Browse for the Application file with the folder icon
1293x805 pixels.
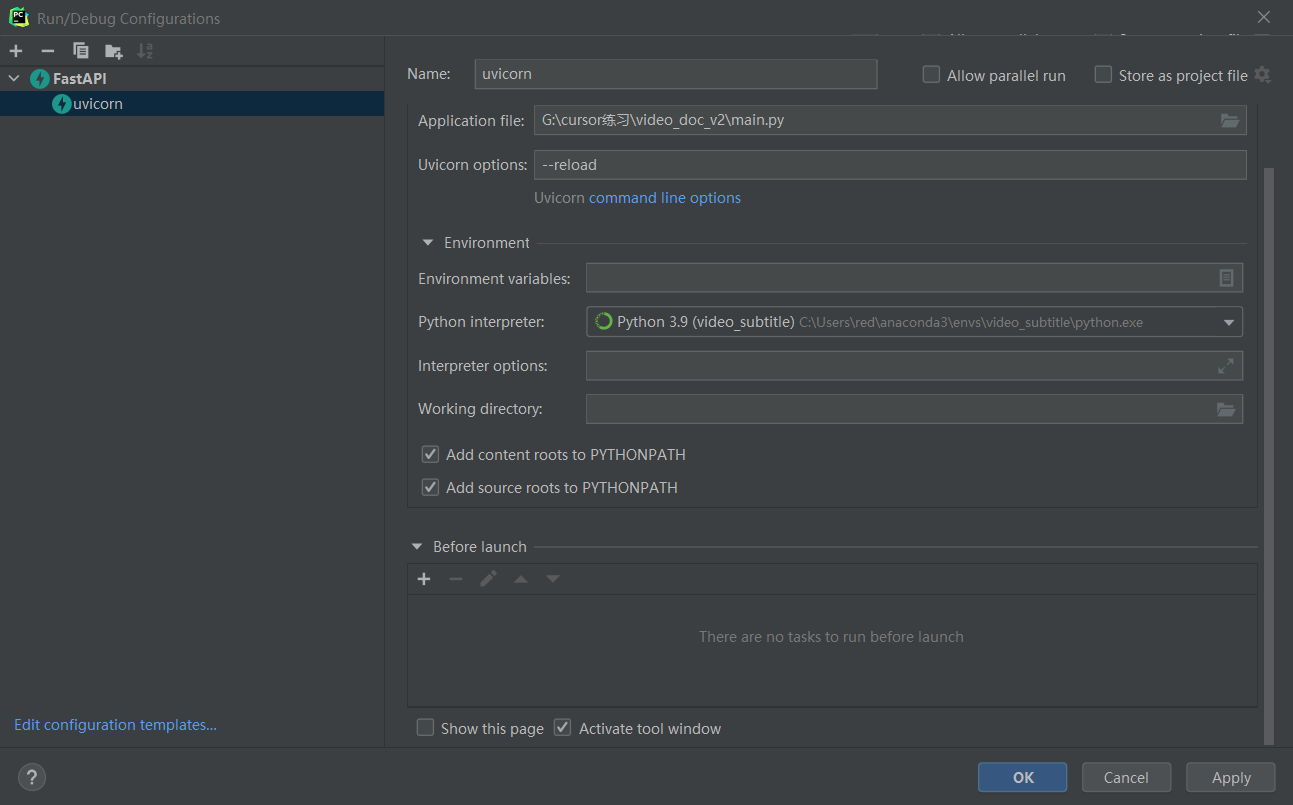pos(1229,121)
